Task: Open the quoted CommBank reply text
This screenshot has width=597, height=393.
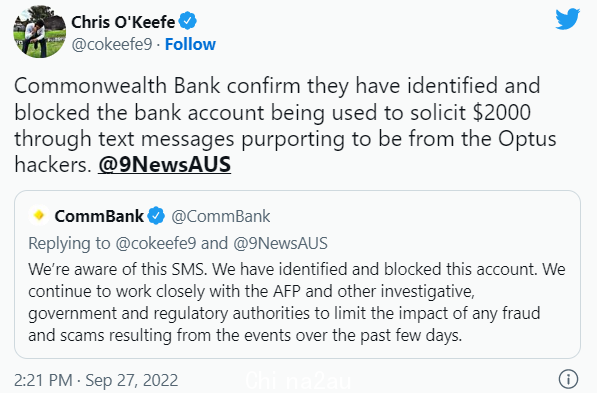Action: 297,302
